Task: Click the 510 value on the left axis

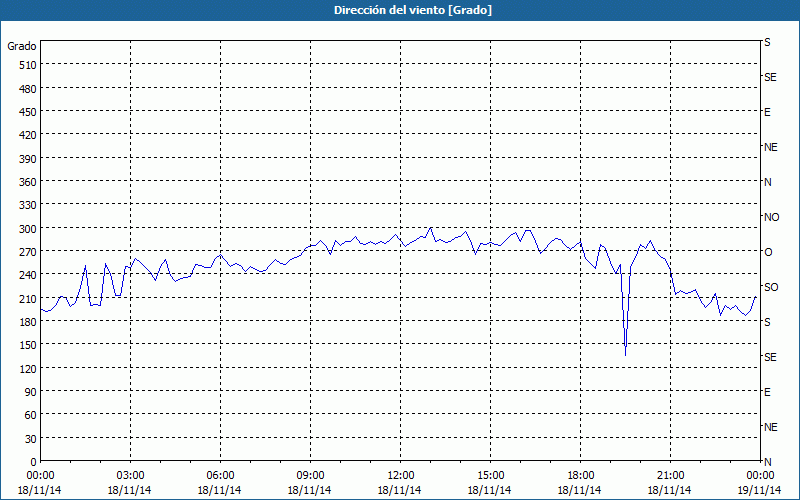Action: [28, 65]
